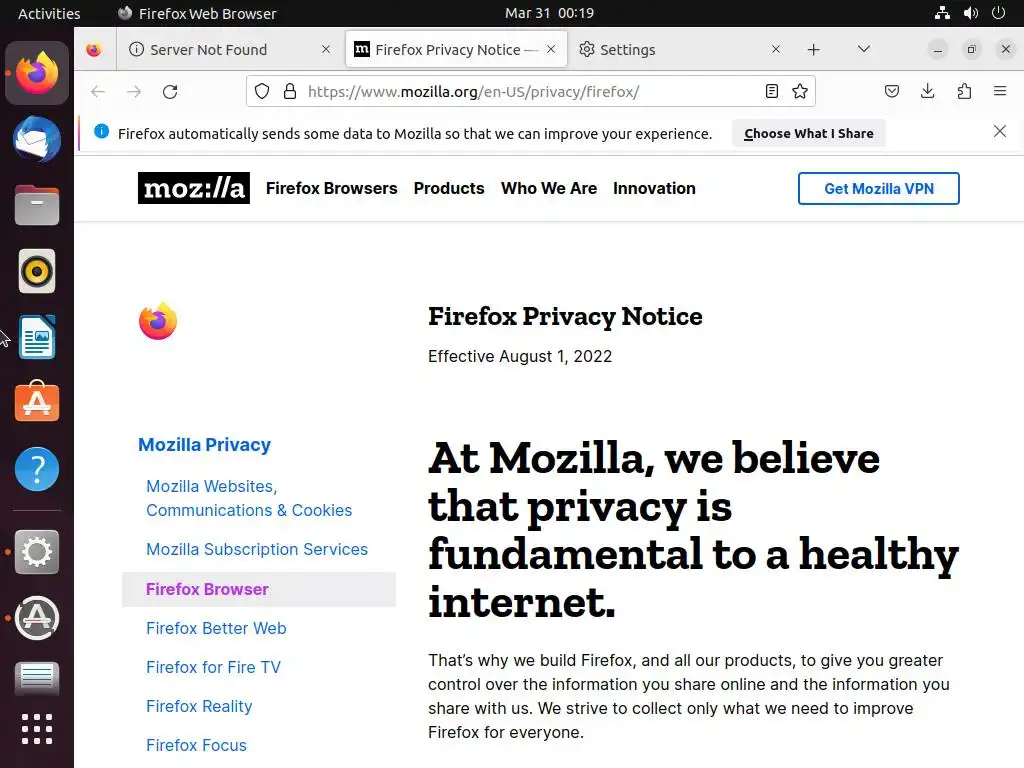Close the Server Not Found tab
Viewport: 1024px width, 768px height.
(x=326, y=50)
